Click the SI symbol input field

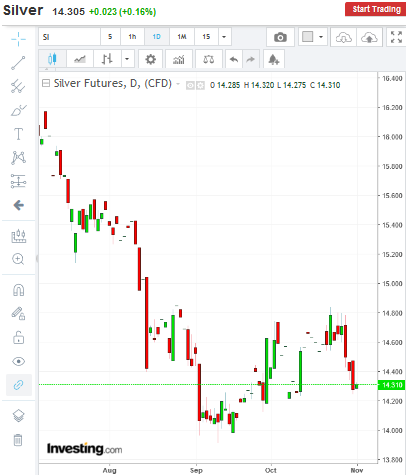(69, 37)
